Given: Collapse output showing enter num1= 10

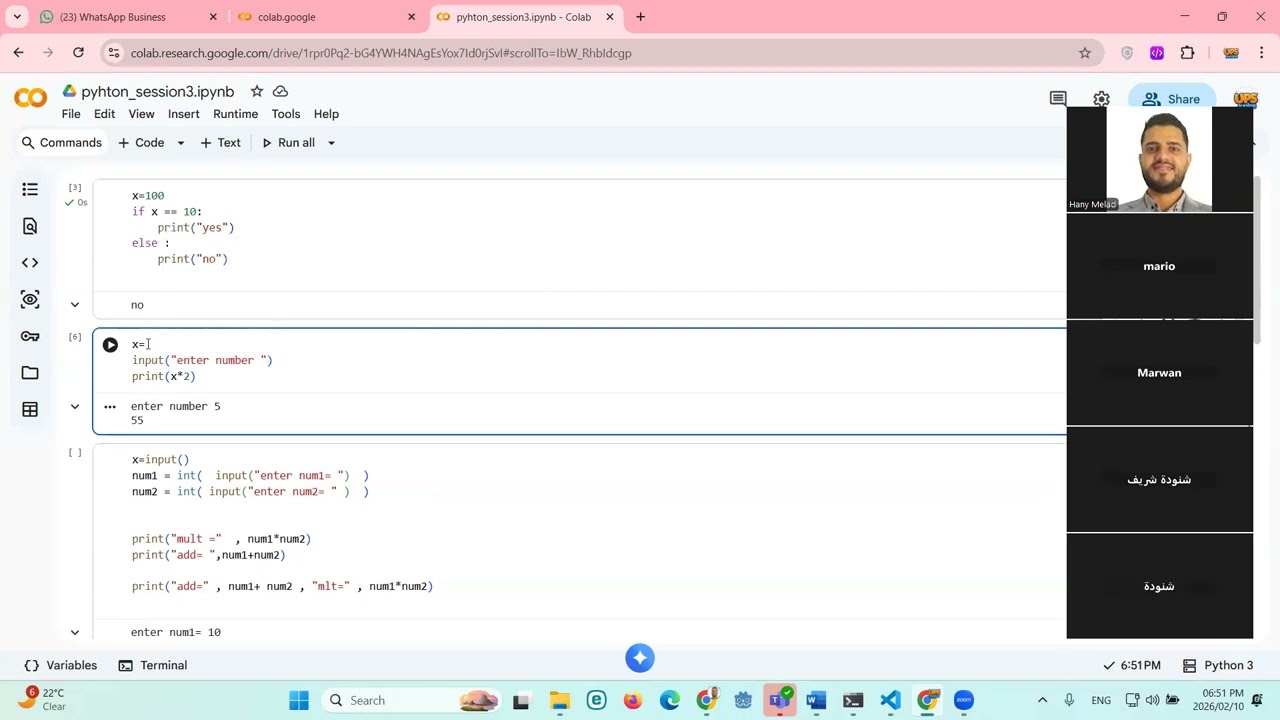Looking at the screenshot, I should (75, 633).
